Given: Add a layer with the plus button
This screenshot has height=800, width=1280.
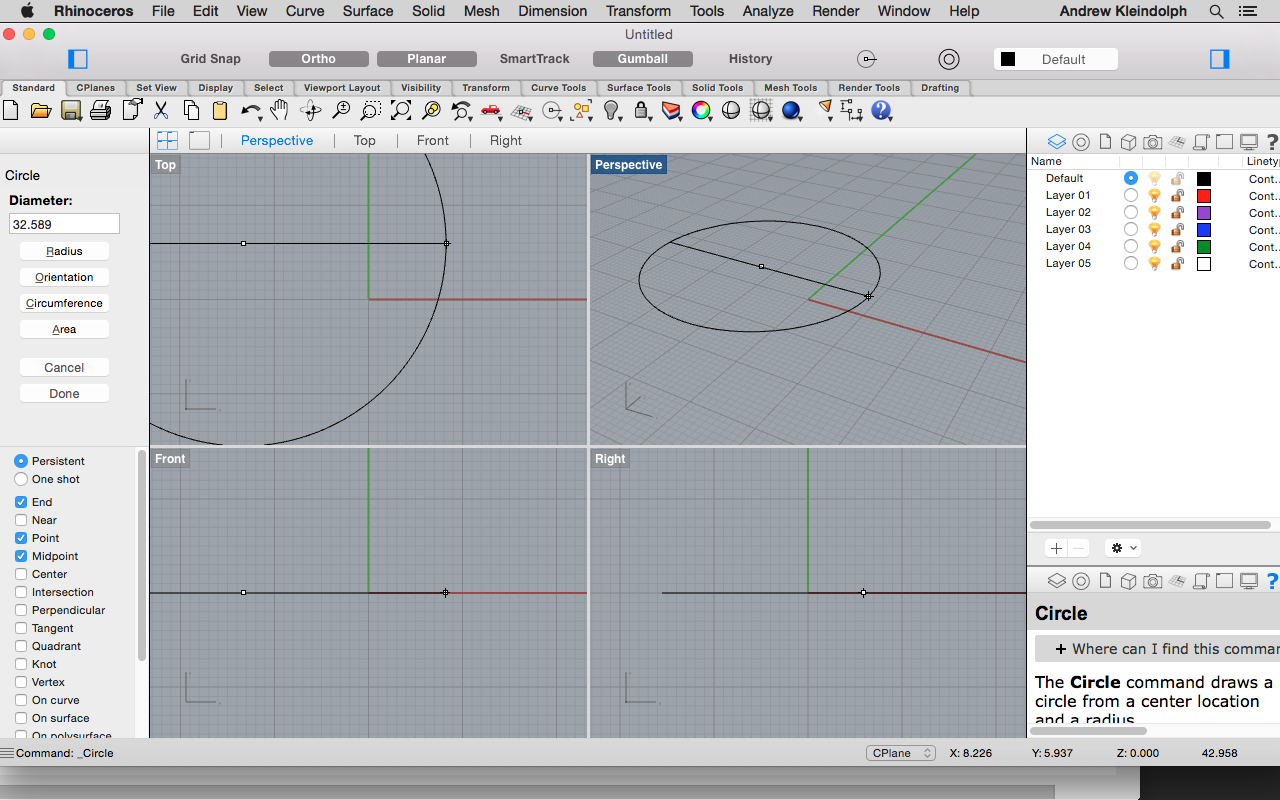Looking at the screenshot, I should (1057, 548).
